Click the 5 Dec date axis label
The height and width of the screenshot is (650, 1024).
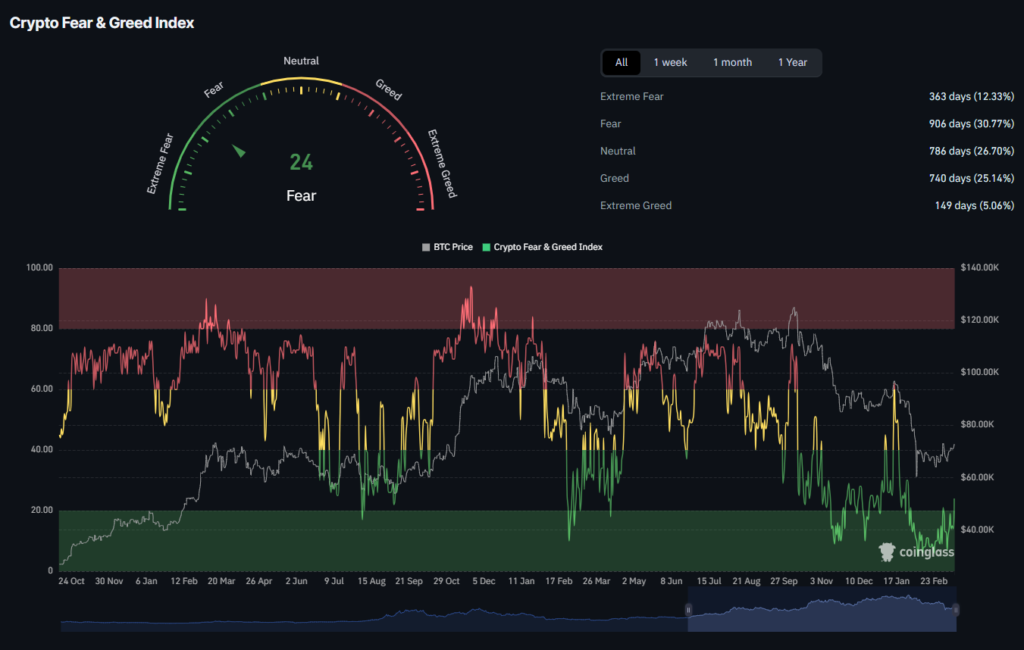click(x=483, y=580)
